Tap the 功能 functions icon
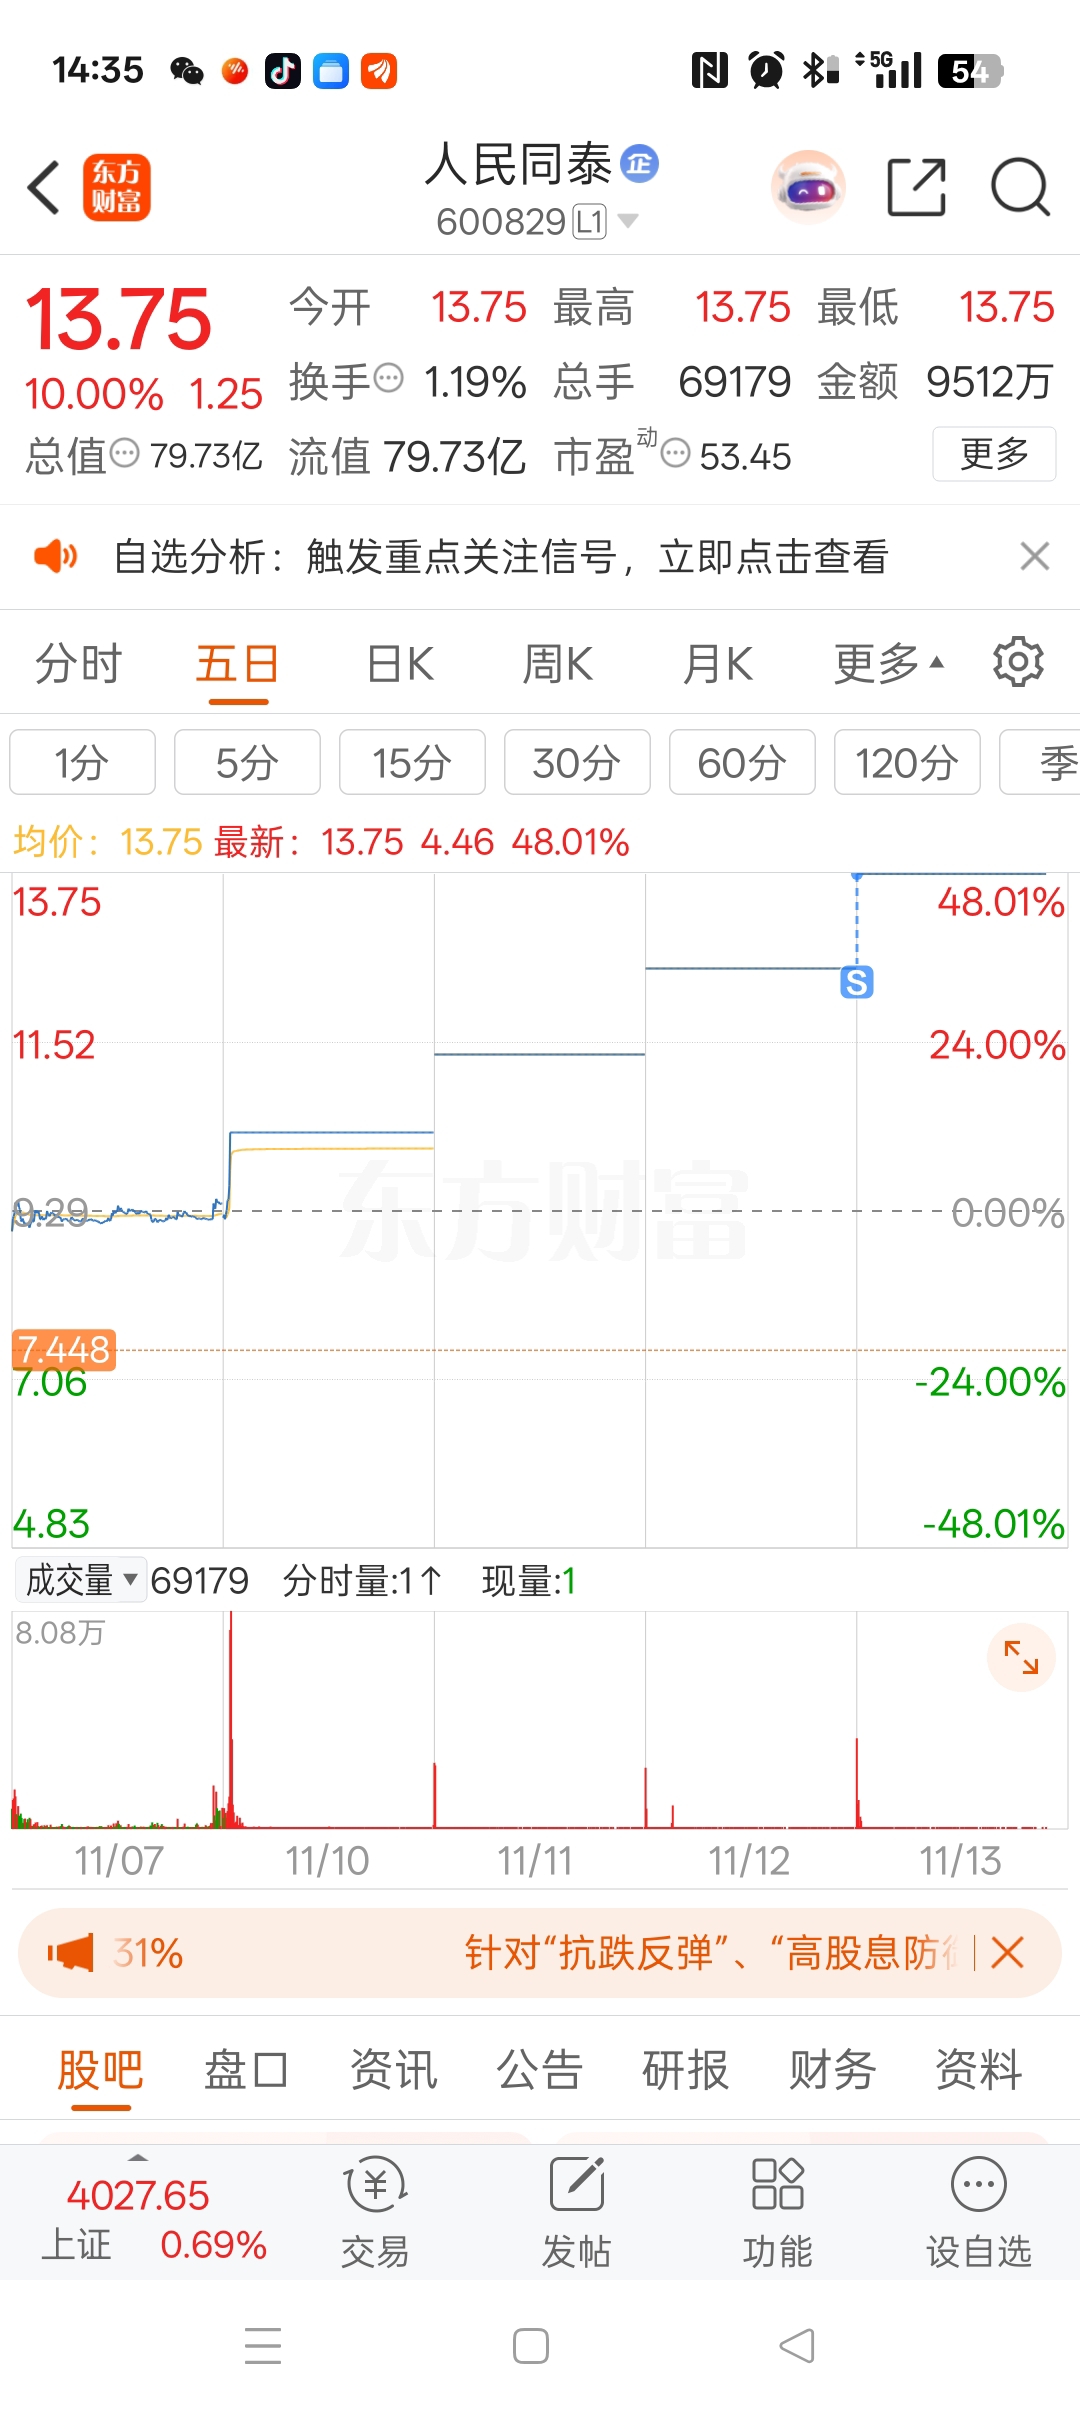The width and height of the screenshot is (1080, 2412). (x=778, y=2211)
